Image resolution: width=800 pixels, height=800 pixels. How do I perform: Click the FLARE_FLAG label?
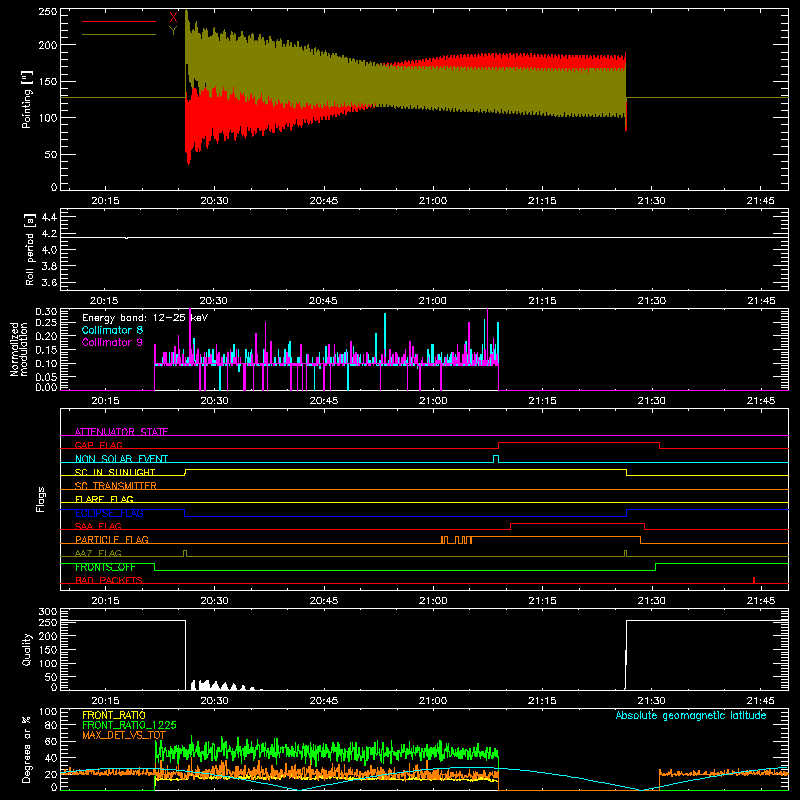[104, 499]
